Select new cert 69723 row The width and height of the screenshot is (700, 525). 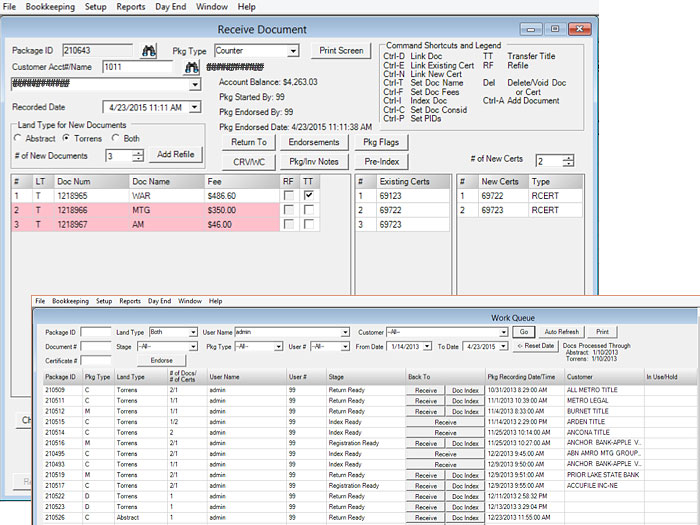point(520,210)
